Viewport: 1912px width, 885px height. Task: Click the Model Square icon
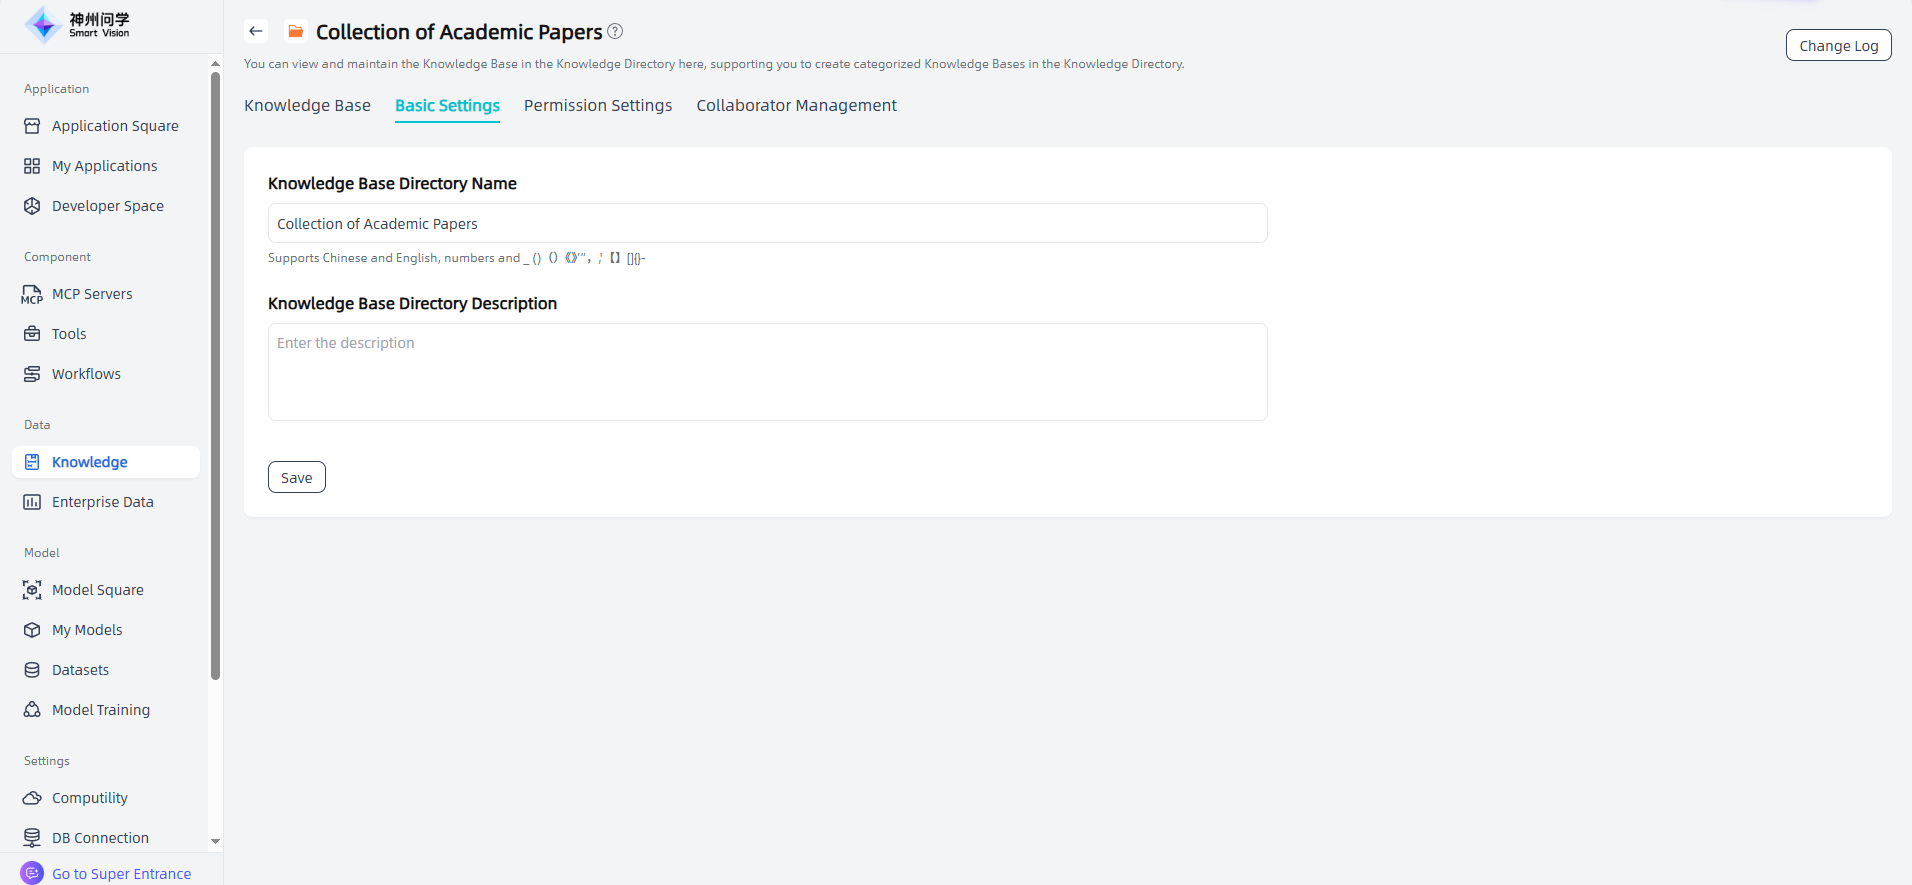[32, 590]
